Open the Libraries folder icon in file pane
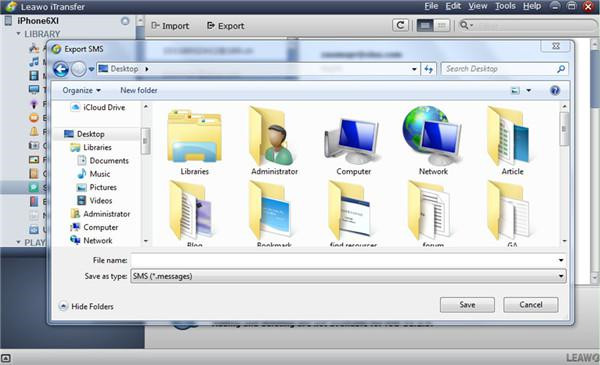Screen dimensions: 600x365 [194, 136]
